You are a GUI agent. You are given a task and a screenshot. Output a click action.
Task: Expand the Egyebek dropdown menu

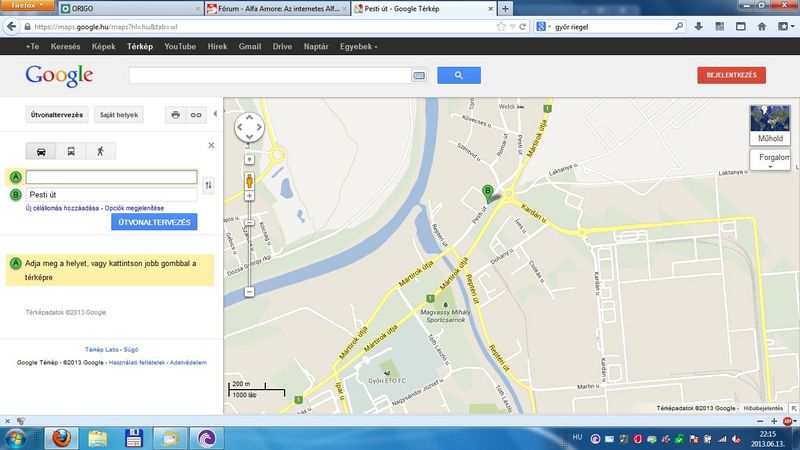(x=359, y=46)
